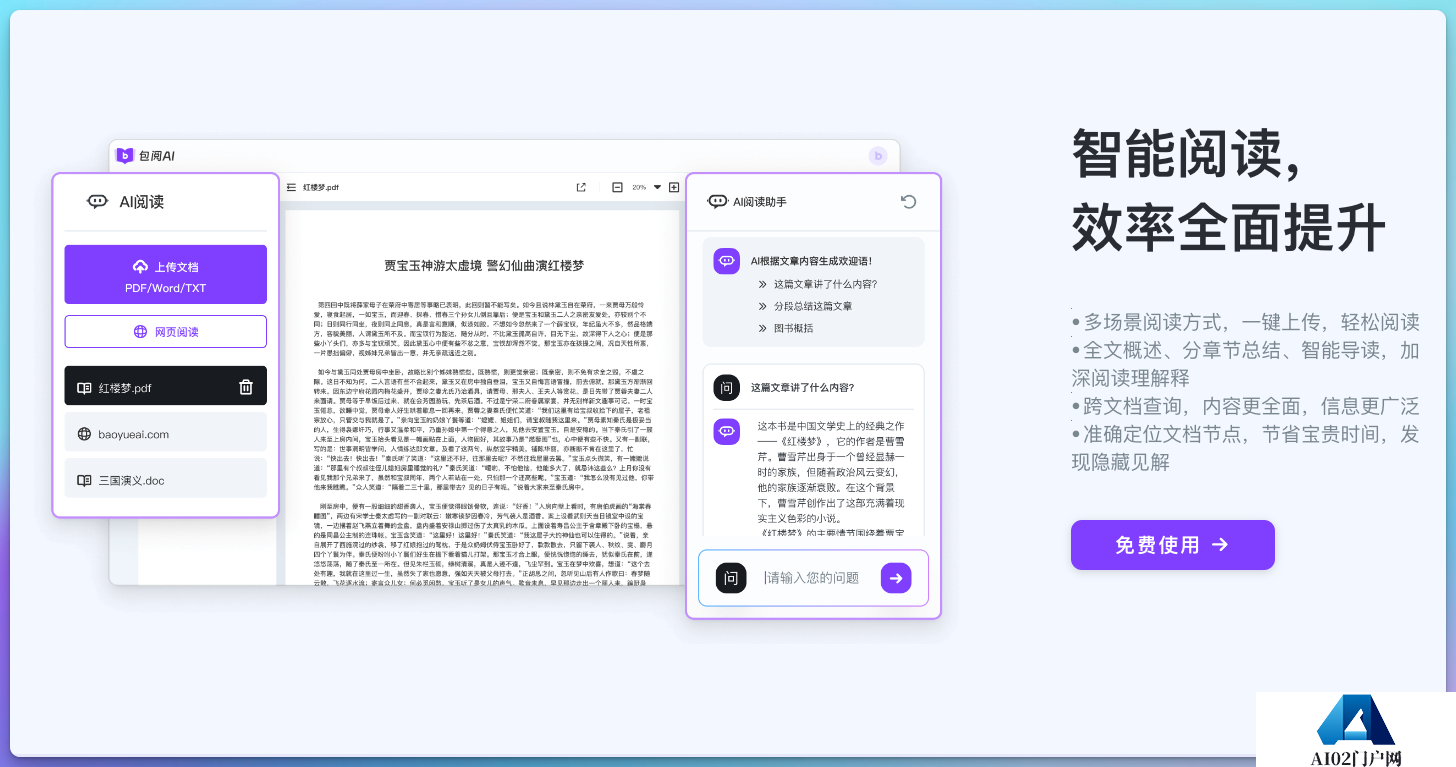
Task: Click the double chevron before 图书概括
Action: (x=763, y=328)
